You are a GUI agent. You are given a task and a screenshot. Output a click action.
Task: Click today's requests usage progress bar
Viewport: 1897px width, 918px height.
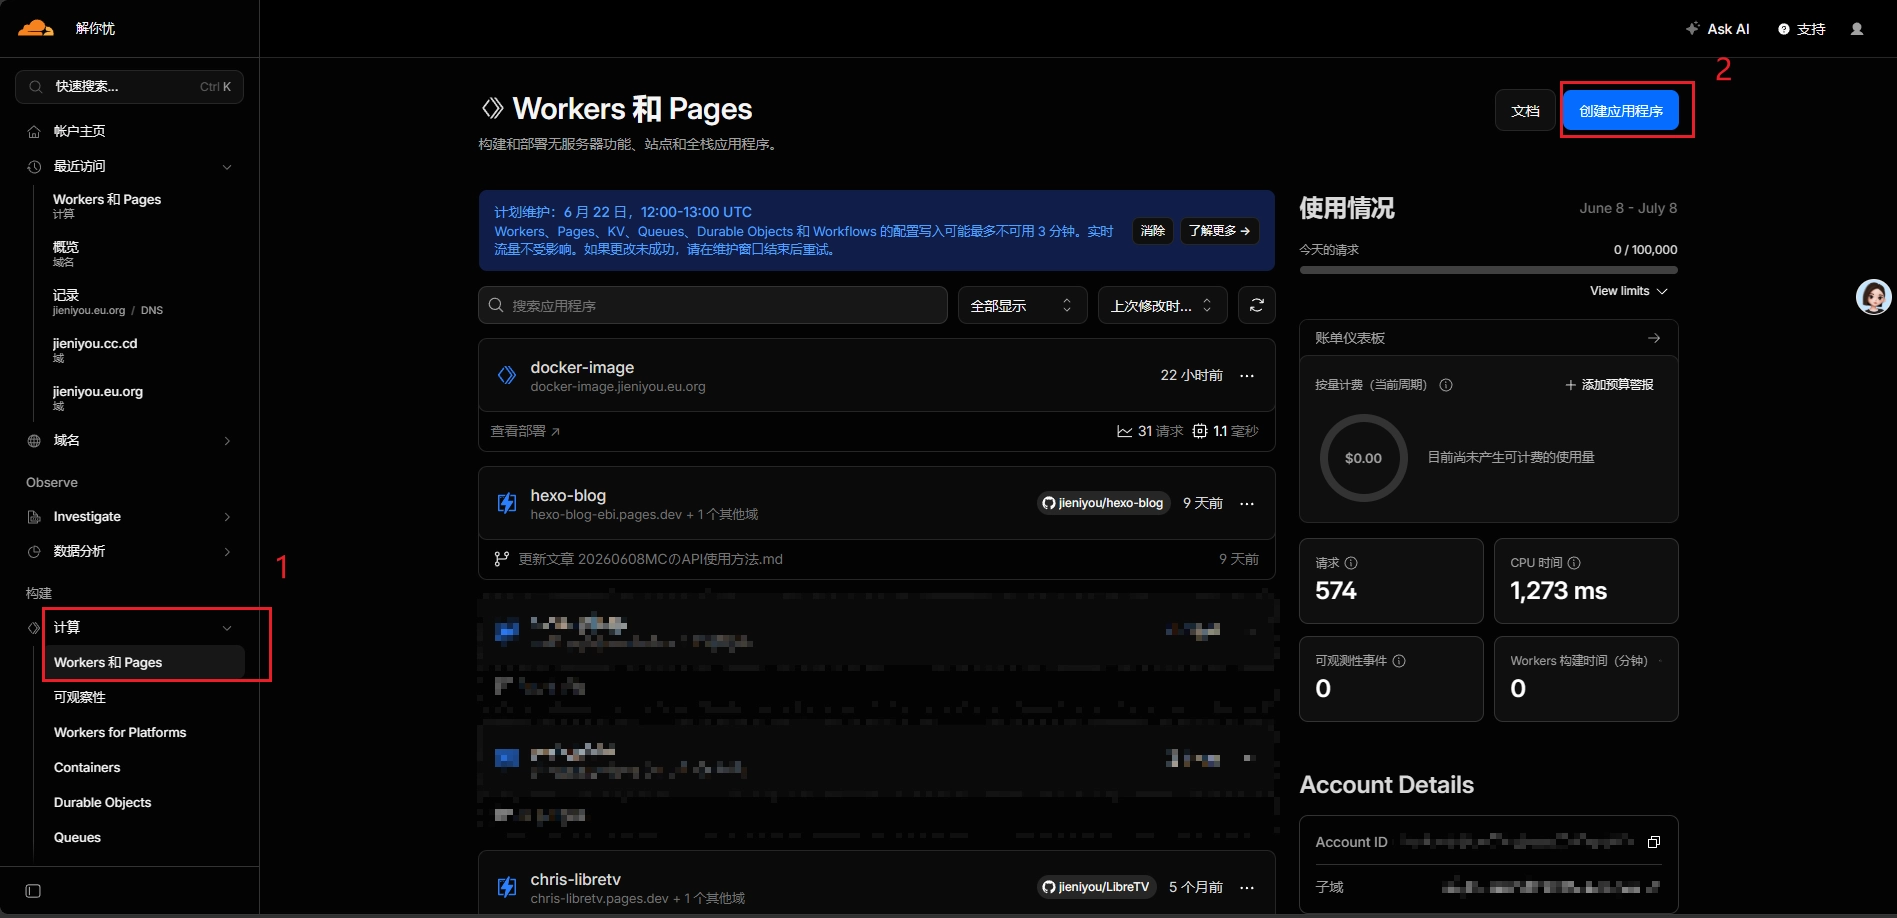[1488, 270]
